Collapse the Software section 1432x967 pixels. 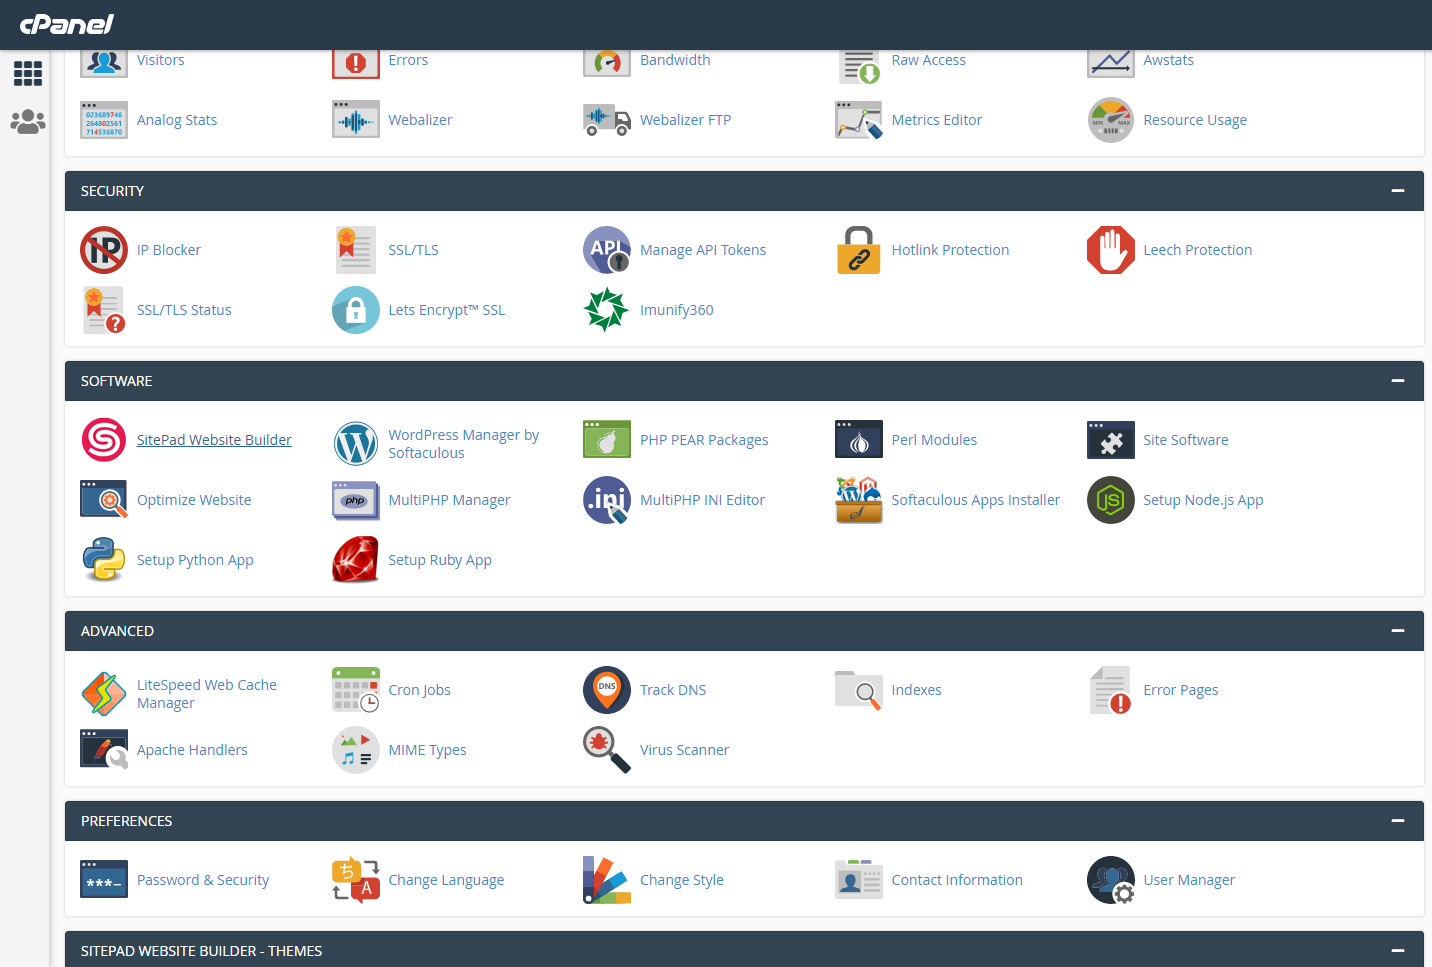[x=1398, y=381]
